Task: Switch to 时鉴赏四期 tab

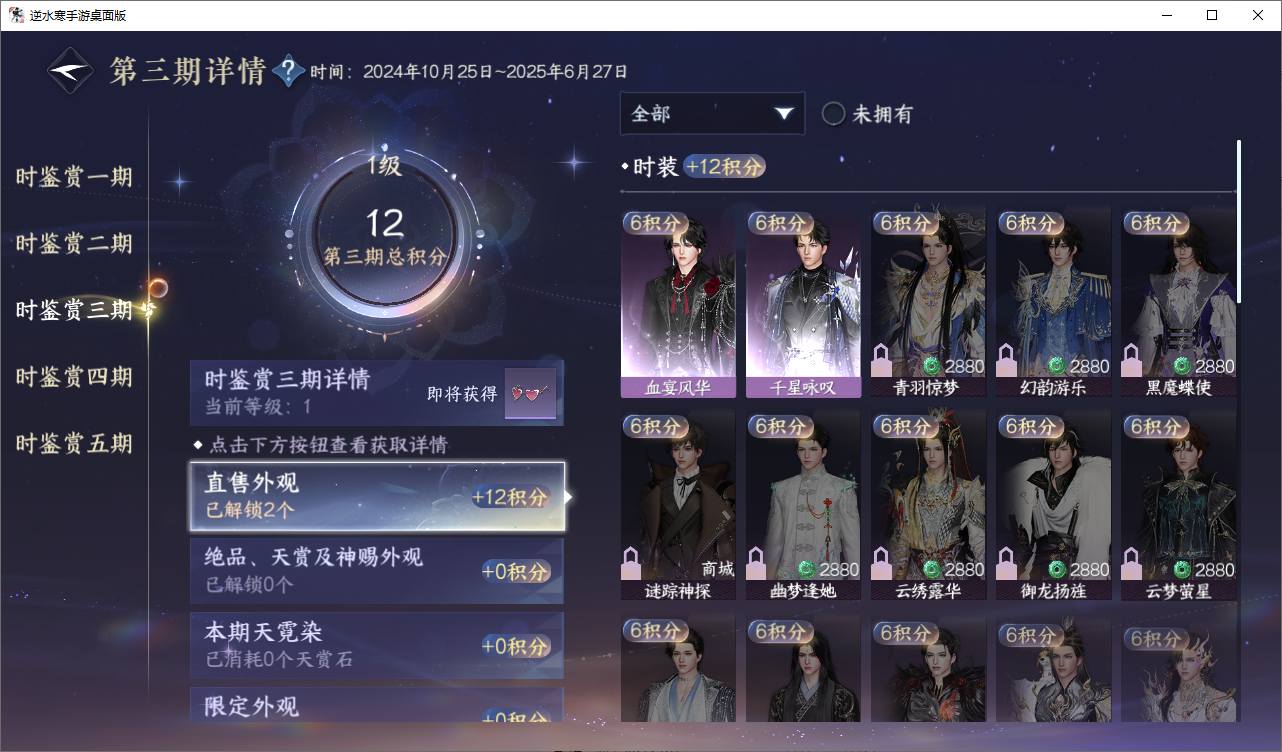Action: coord(74,377)
